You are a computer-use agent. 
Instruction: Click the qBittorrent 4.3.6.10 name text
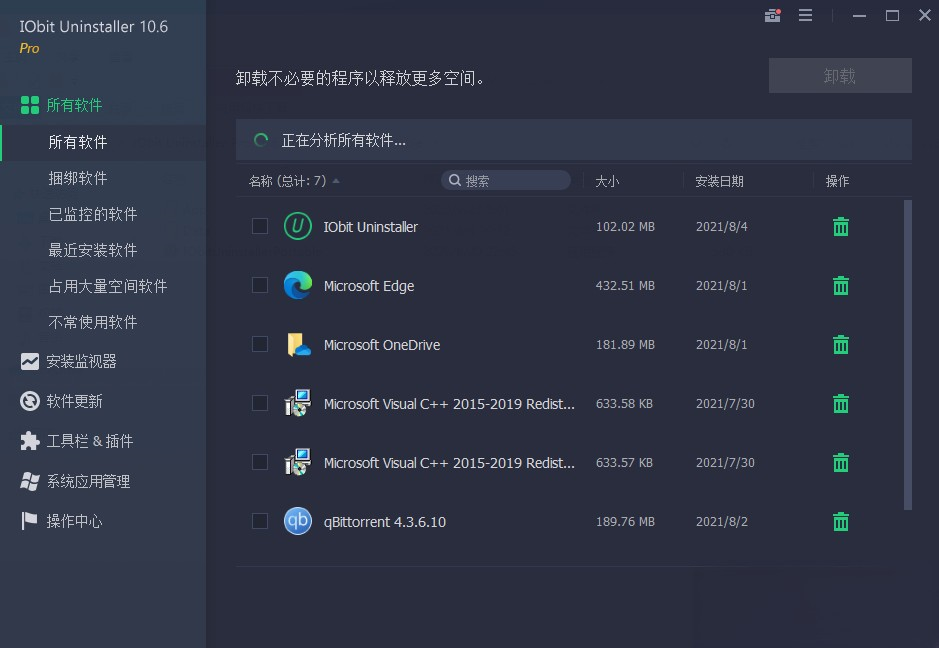[385, 522]
